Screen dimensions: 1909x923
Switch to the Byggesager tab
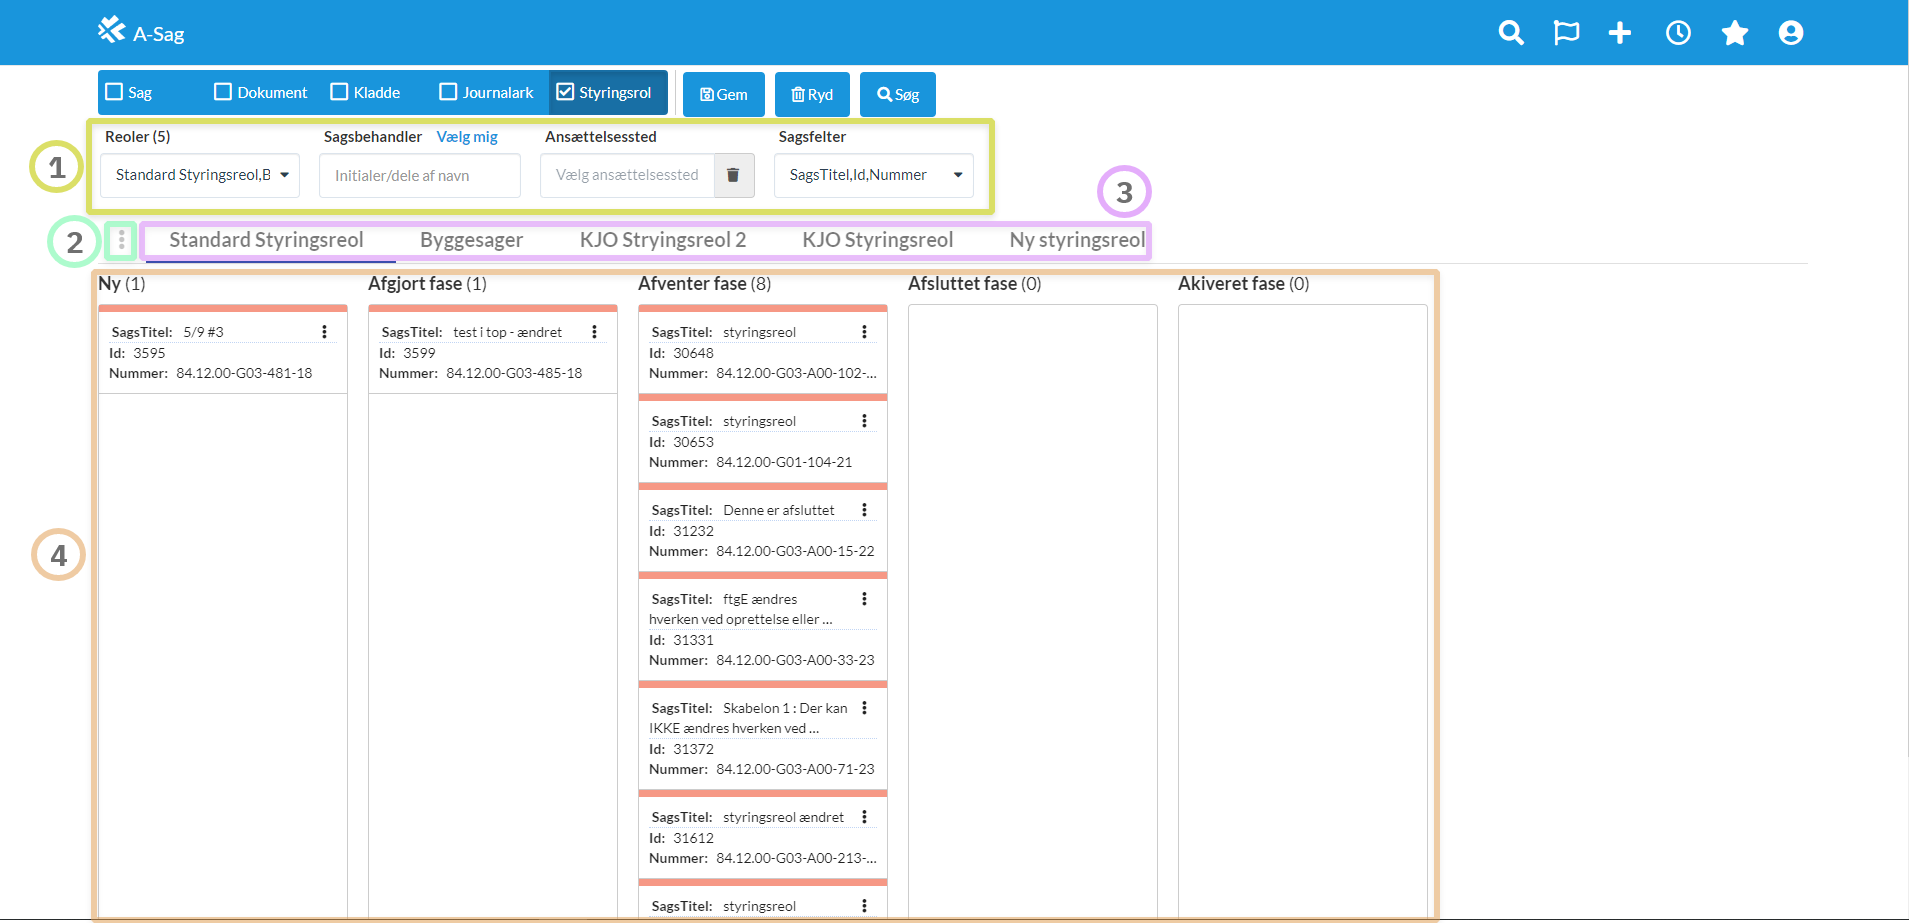[x=471, y=240]
